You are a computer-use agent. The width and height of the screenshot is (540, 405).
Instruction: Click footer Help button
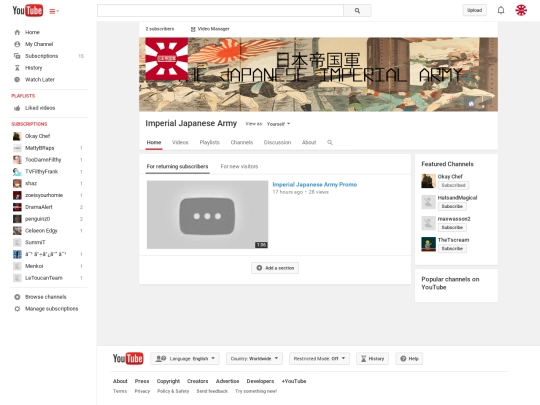click(409, 359)
